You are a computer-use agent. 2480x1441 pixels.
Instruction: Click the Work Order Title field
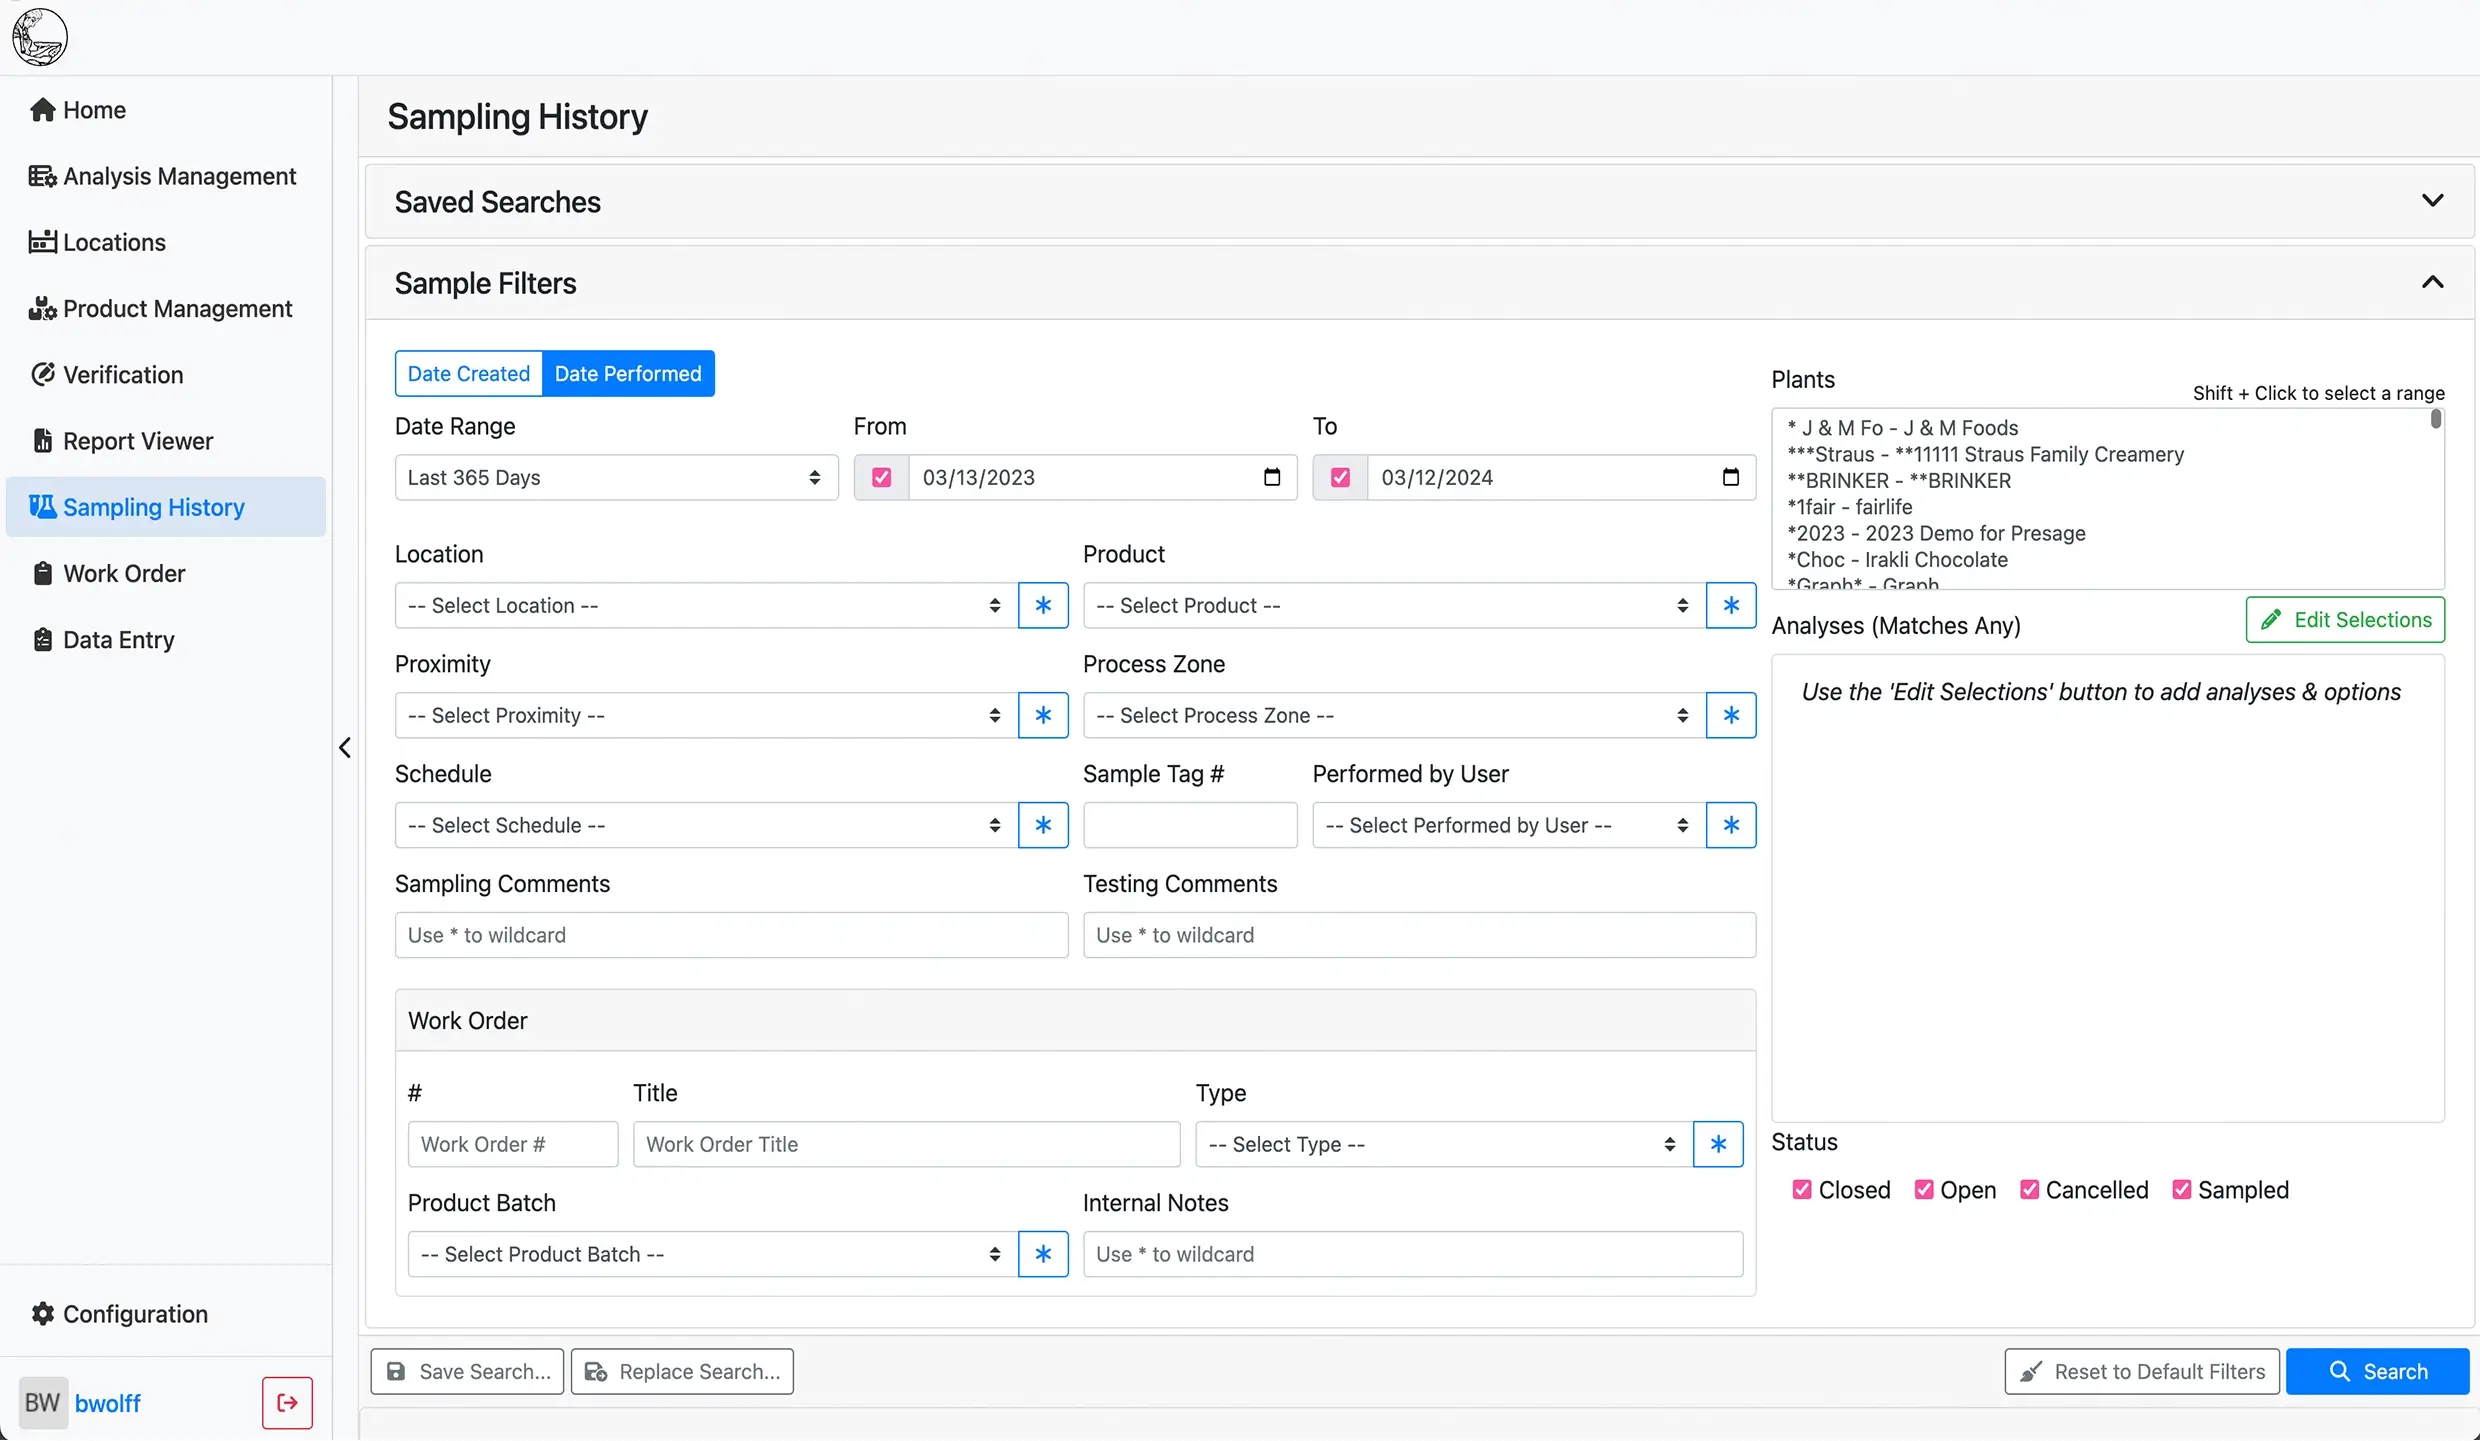pos(907,1144)
